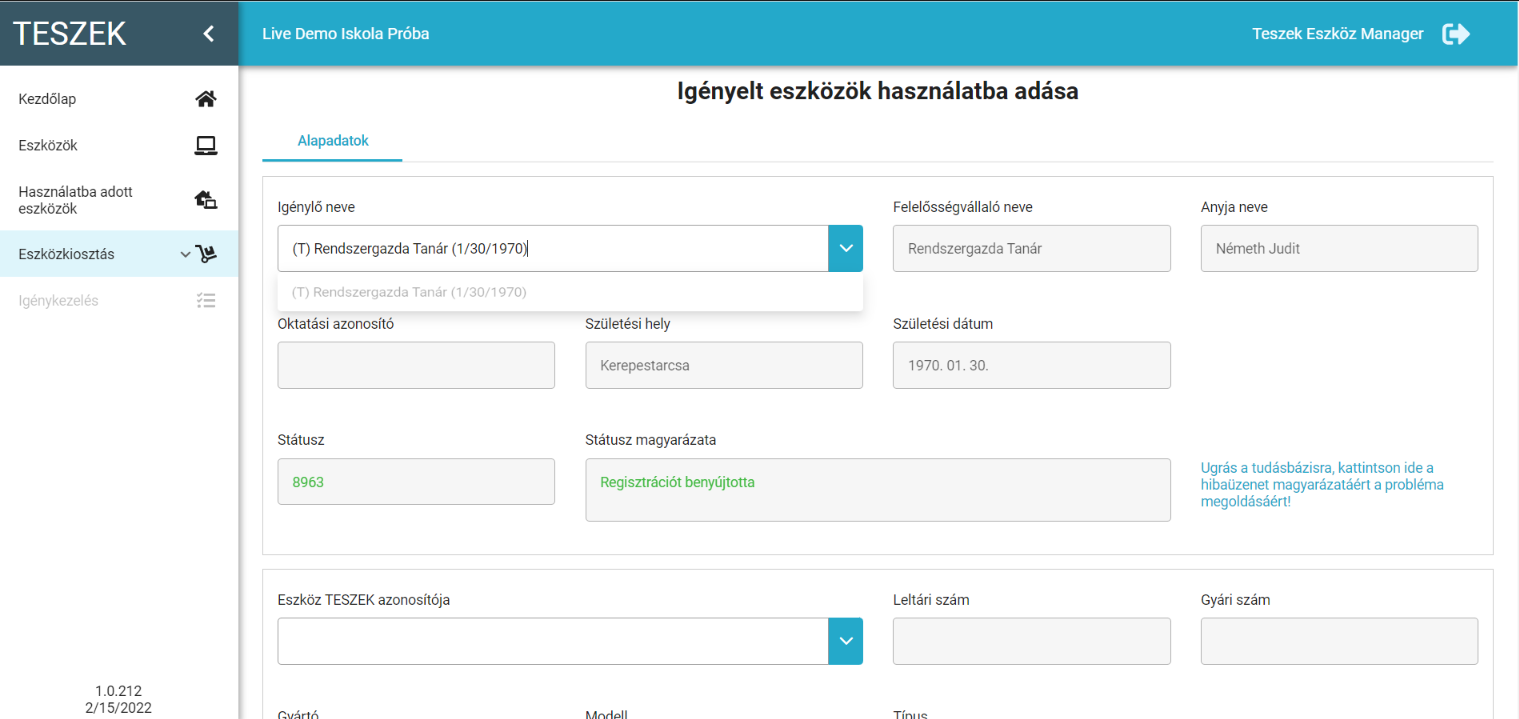
Task: Click the page heading Igényelt eszközök használatba adása
Action: 878,92
